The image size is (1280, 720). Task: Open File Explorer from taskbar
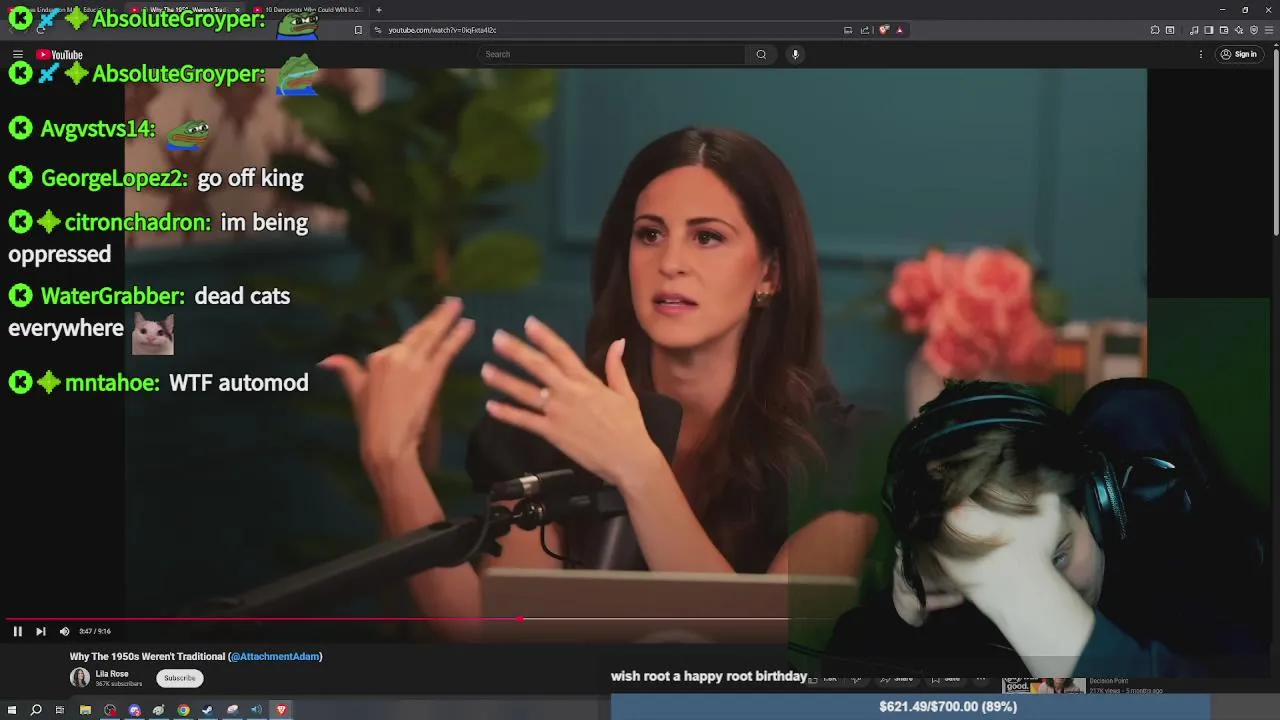click(x=85, y=710)
